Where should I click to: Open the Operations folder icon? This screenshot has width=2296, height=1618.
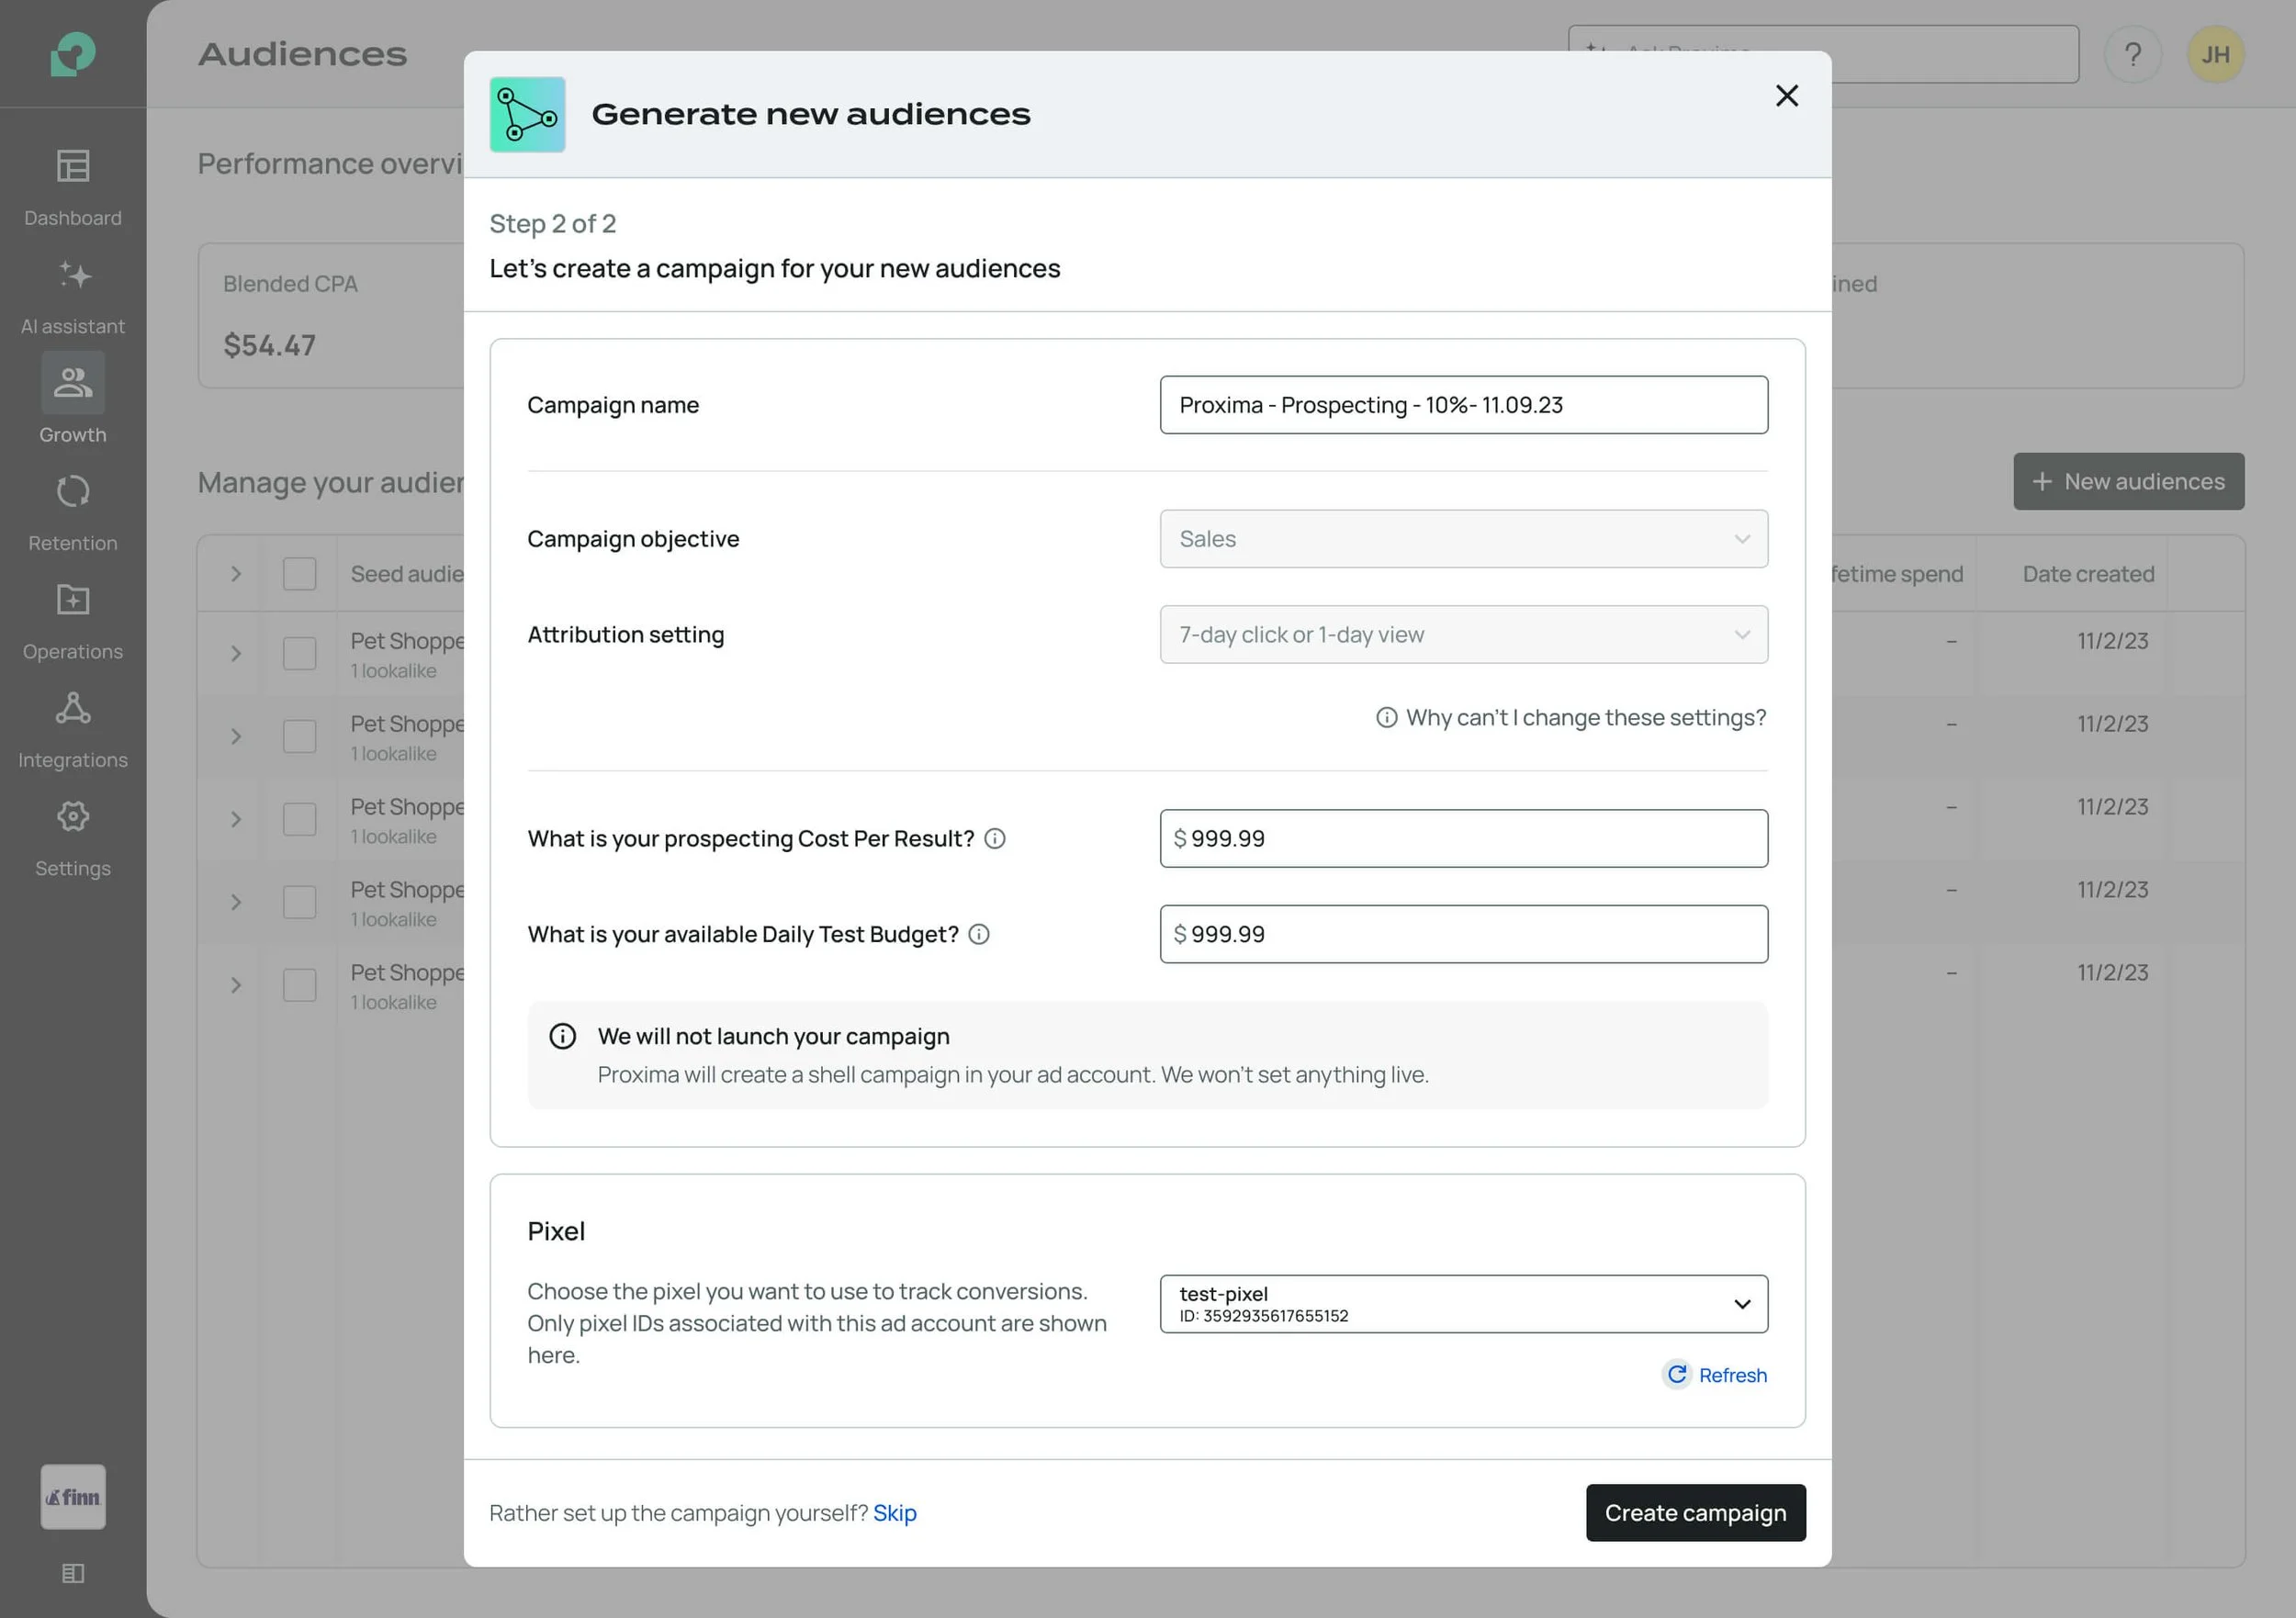click(x=73, y=600)
